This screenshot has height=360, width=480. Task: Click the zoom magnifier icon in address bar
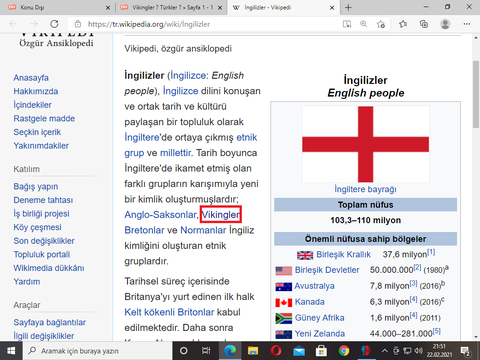[x=363, y=24]
